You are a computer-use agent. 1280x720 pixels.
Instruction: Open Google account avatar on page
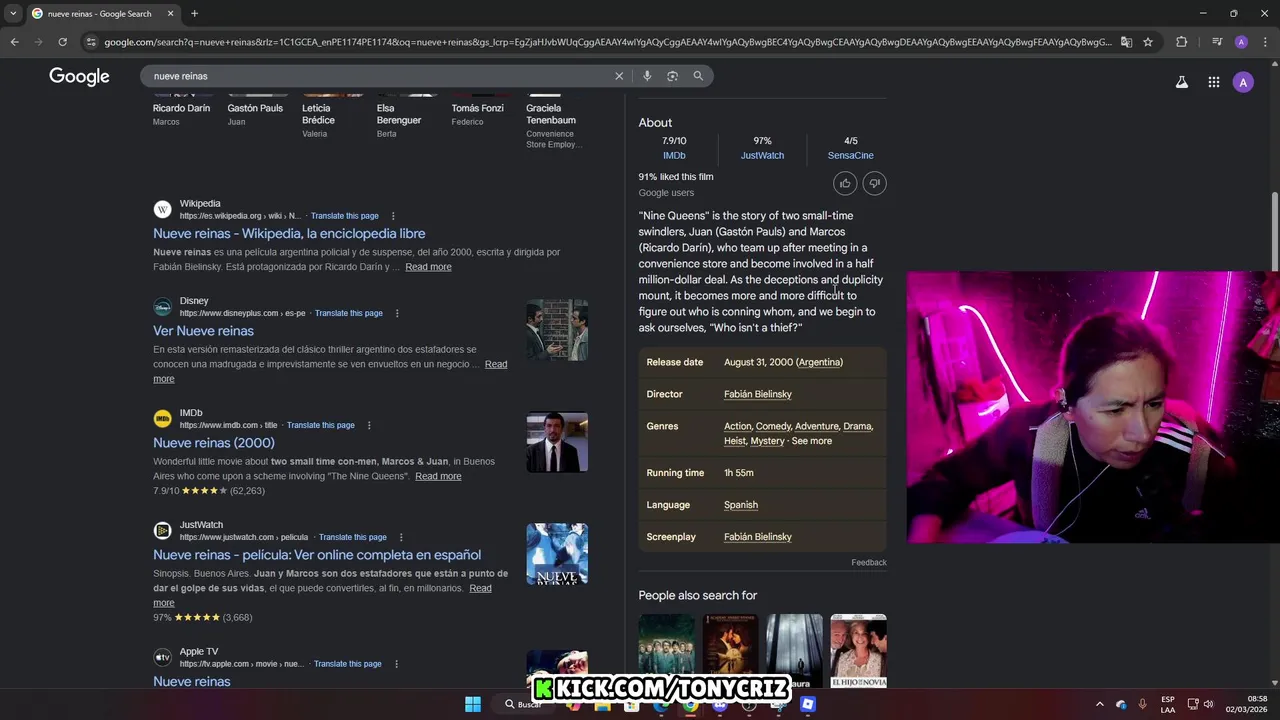coord(1243,83)
